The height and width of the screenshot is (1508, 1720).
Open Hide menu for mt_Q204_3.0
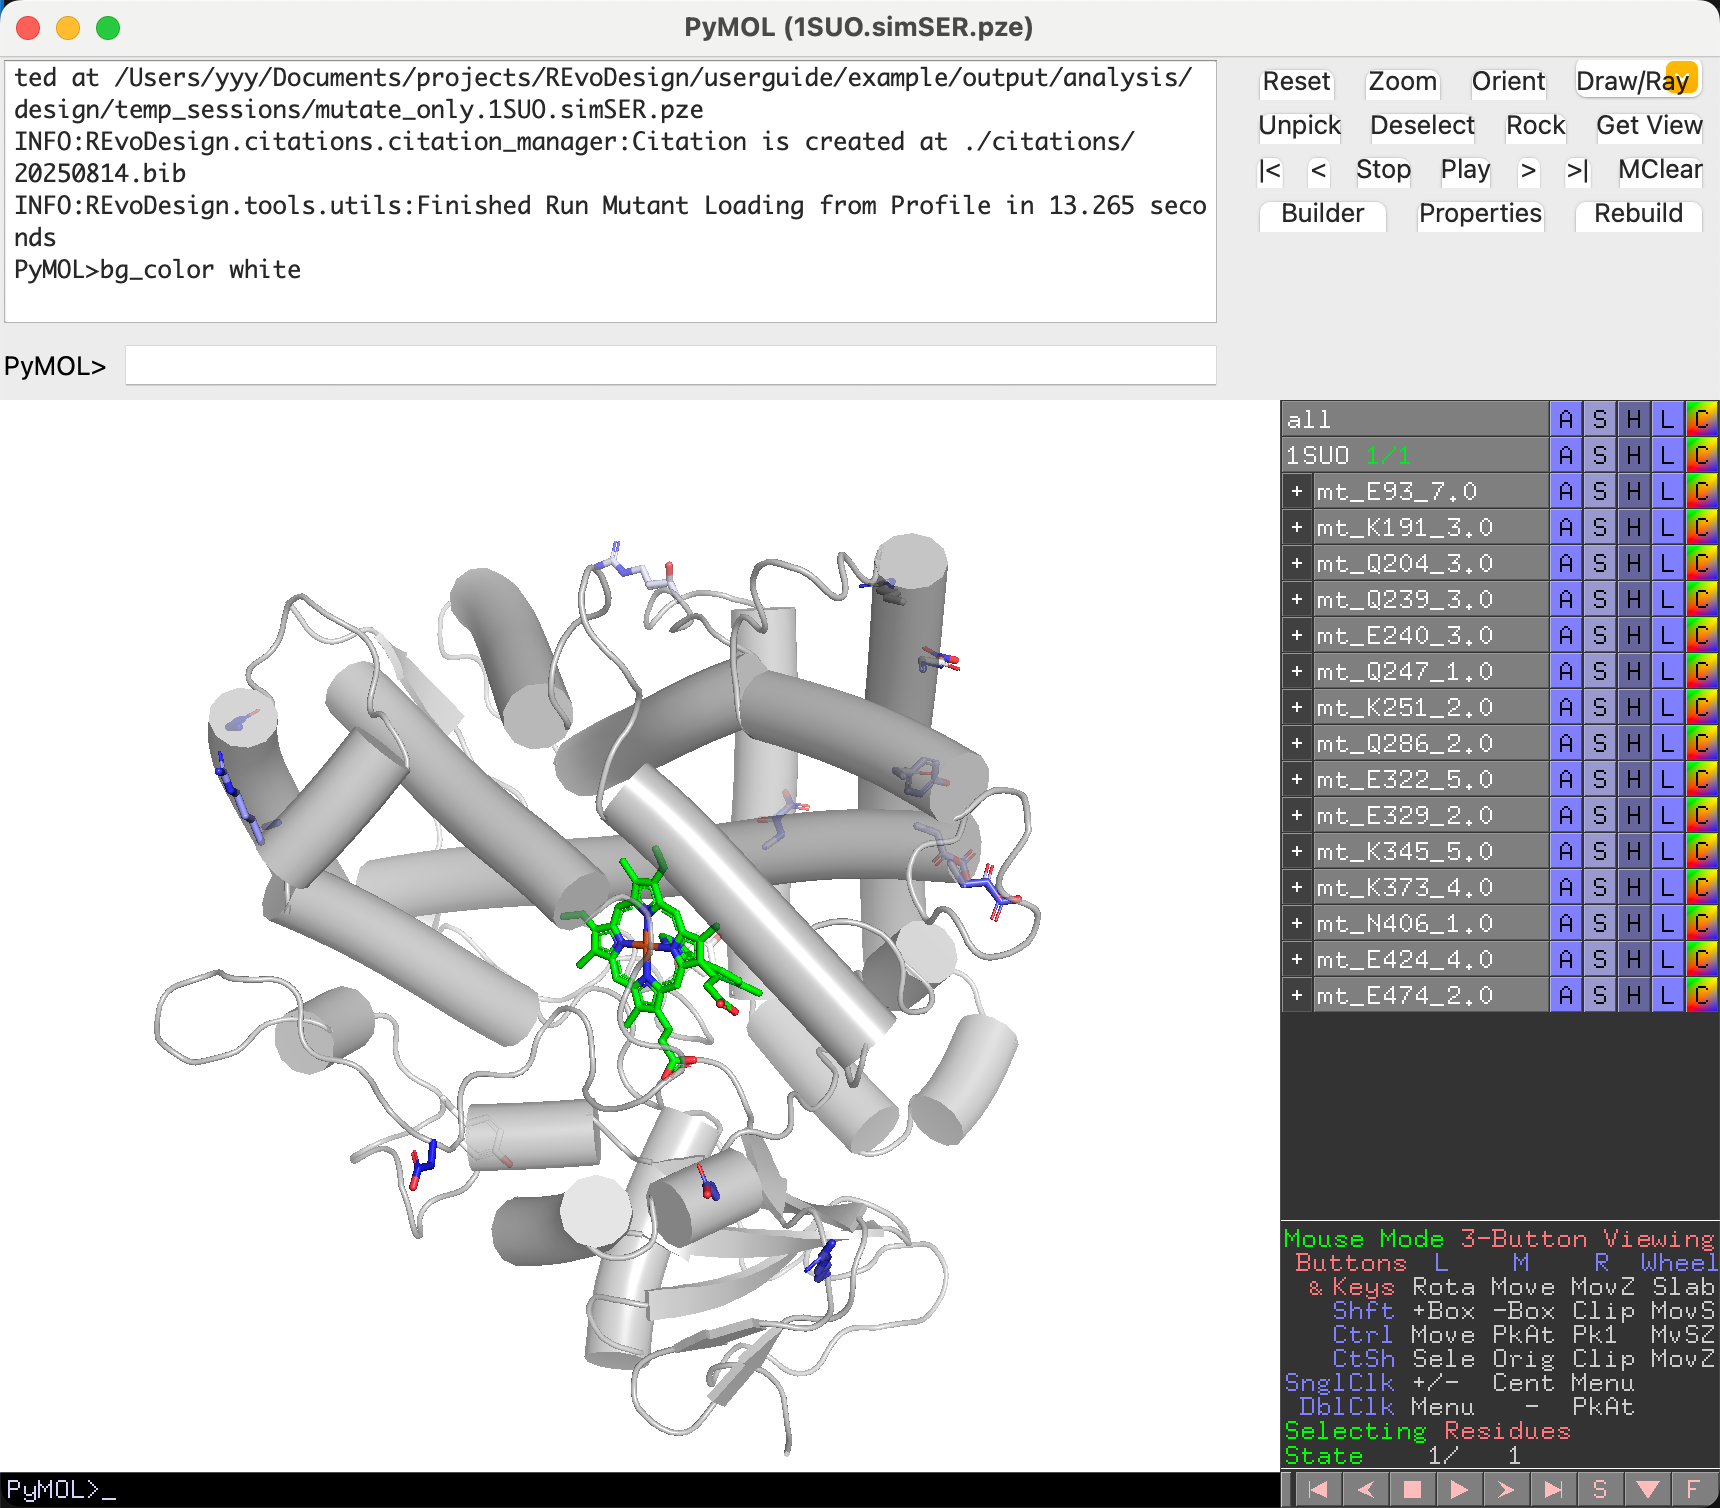1634,563
